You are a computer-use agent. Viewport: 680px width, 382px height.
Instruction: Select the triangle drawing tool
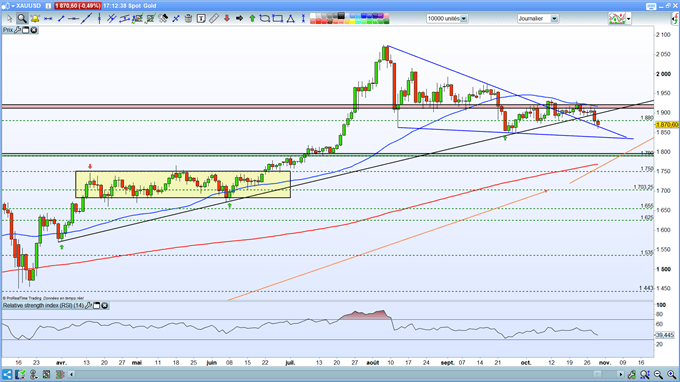pyautogui.click(x=290, y=18)
